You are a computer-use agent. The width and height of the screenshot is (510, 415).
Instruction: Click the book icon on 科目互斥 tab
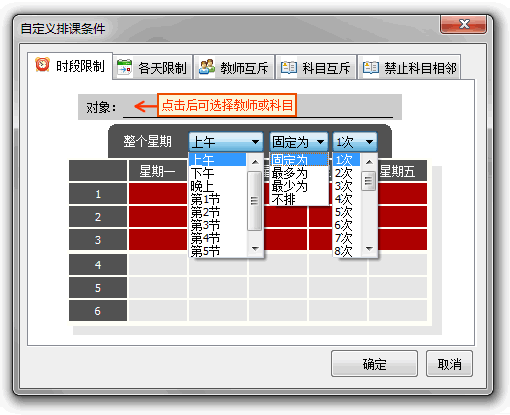pyautogui.click(x=289, y=68)
